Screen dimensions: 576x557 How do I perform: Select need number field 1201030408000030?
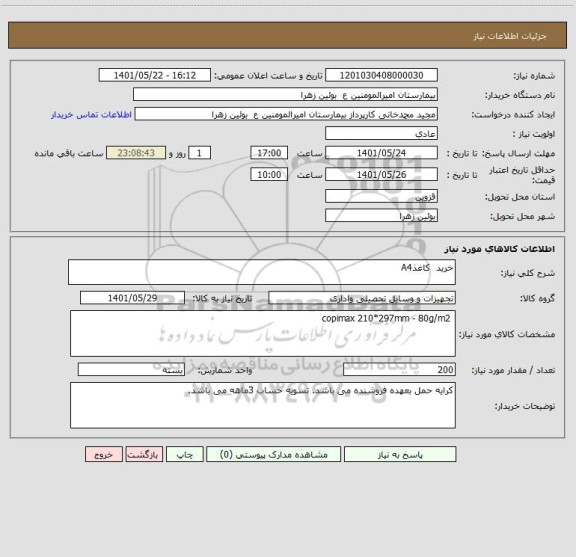pos(381,75)
